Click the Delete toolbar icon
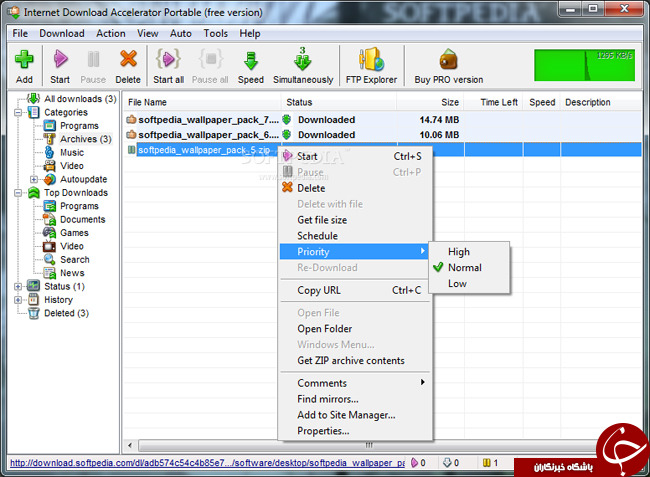Image resolution: width=650 pixels, height=477 pixels. (x=128, y=65)
